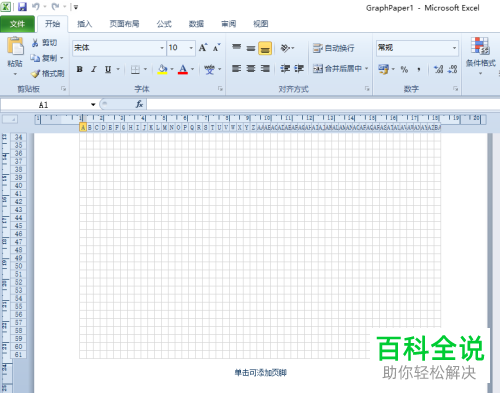Toggle Wrap Text (自动换行)
This screenshot has width=500, height=393.
tap(333, 48)
